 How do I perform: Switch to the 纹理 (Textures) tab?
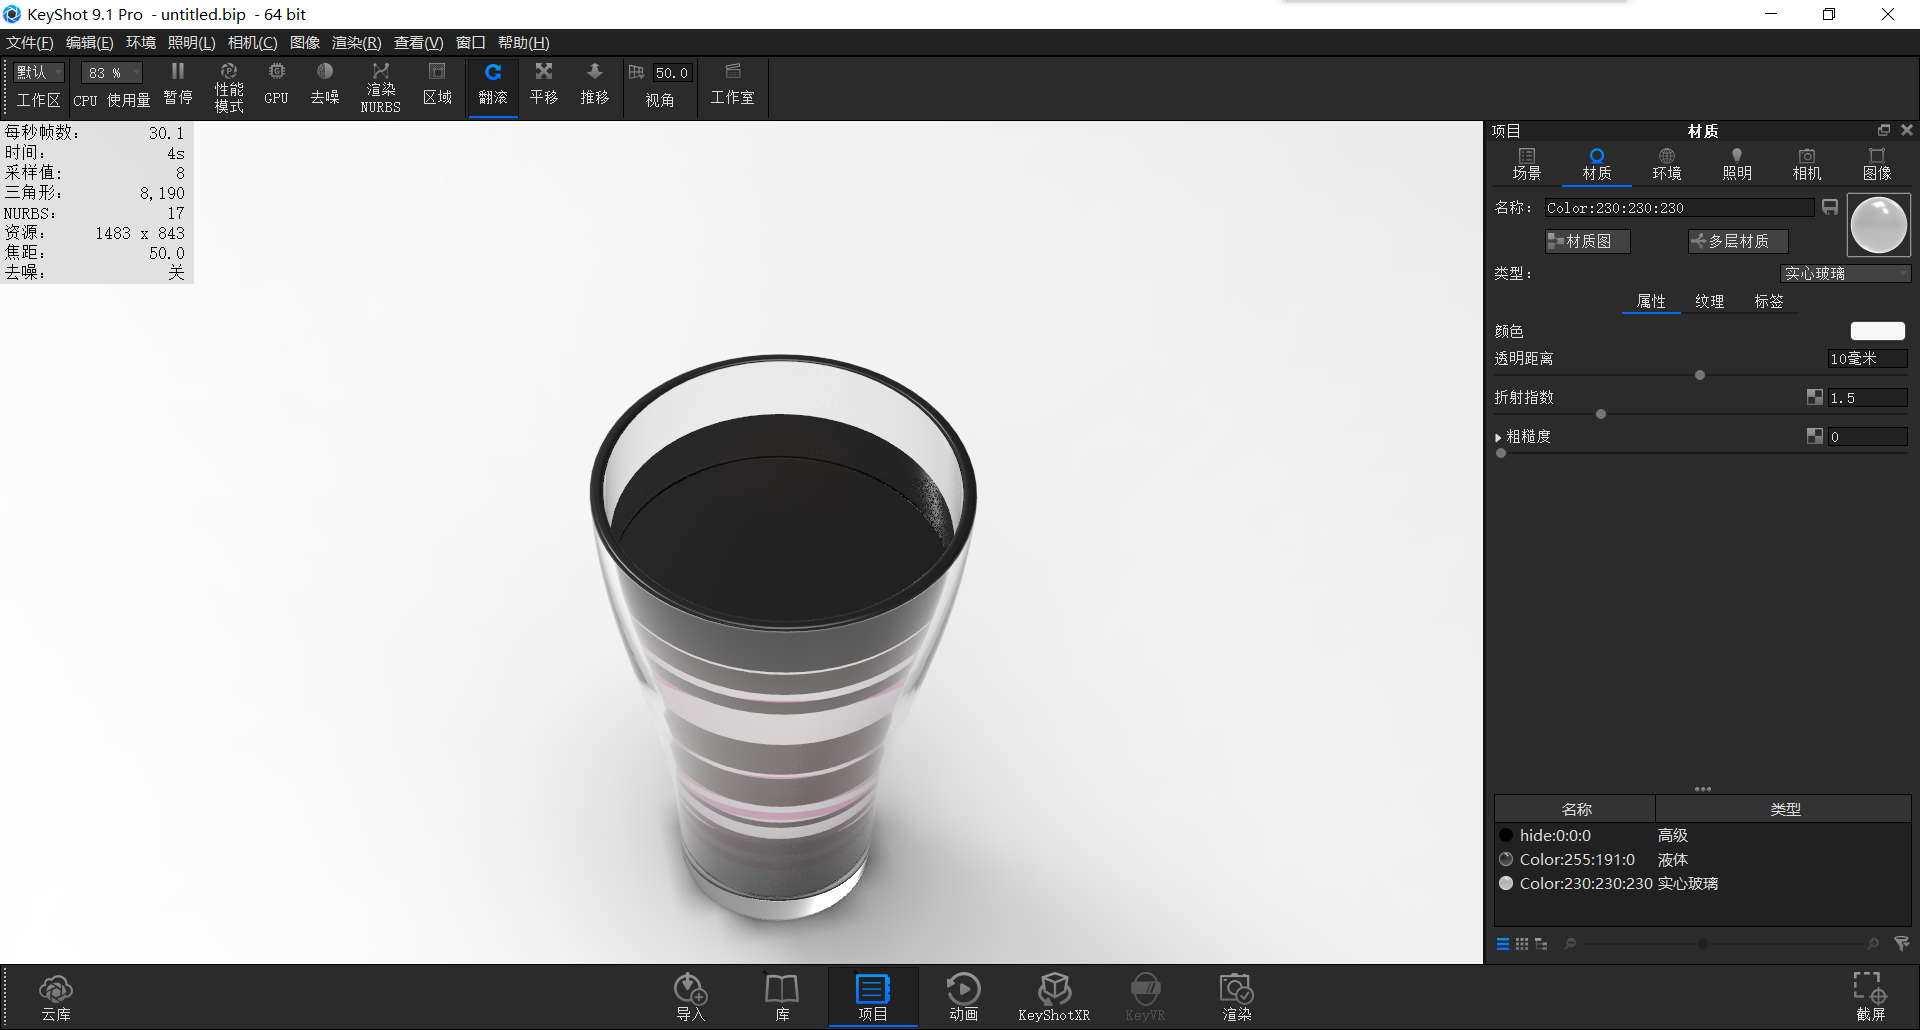1709,301
